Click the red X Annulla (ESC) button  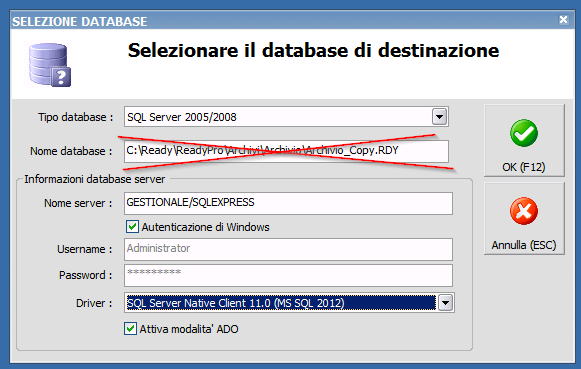(524, 218)
